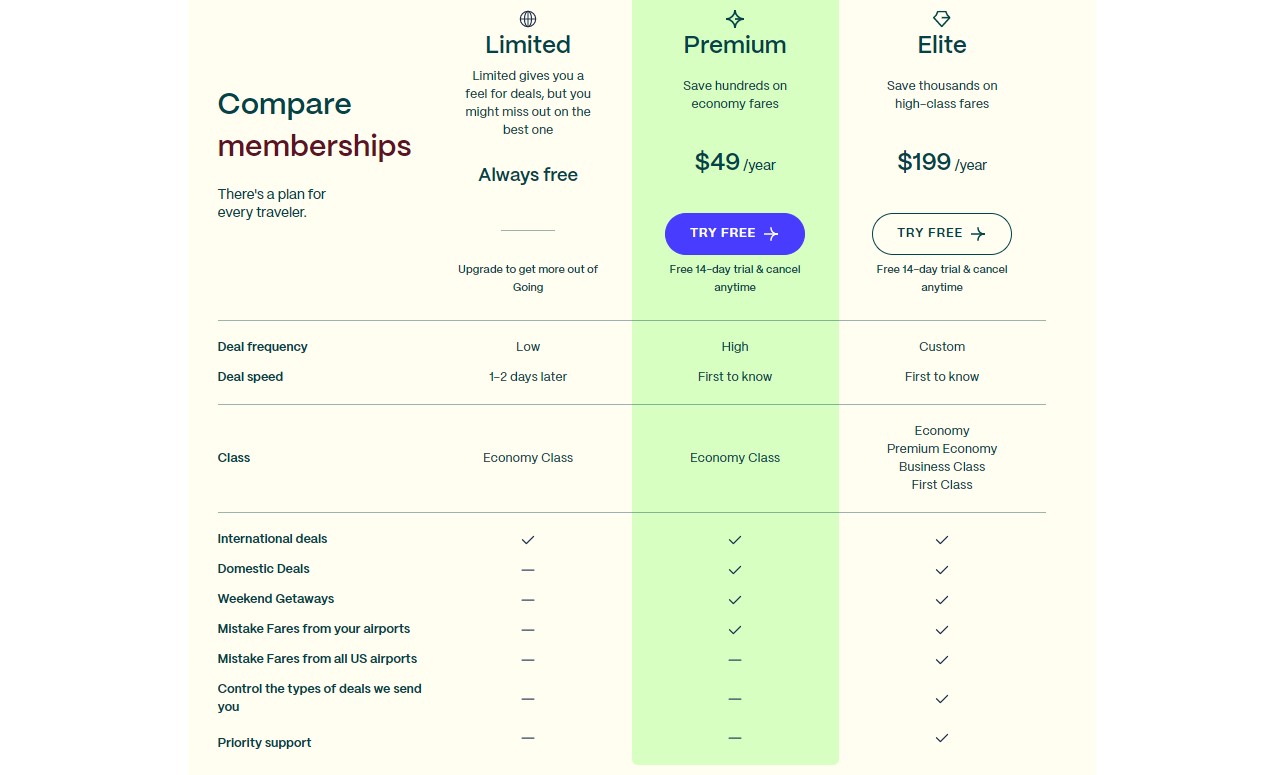Image resolution: width=1284 pixels, height=775 pixels.
Task: Click the dash for Premium Priority support
Action: 735,738
